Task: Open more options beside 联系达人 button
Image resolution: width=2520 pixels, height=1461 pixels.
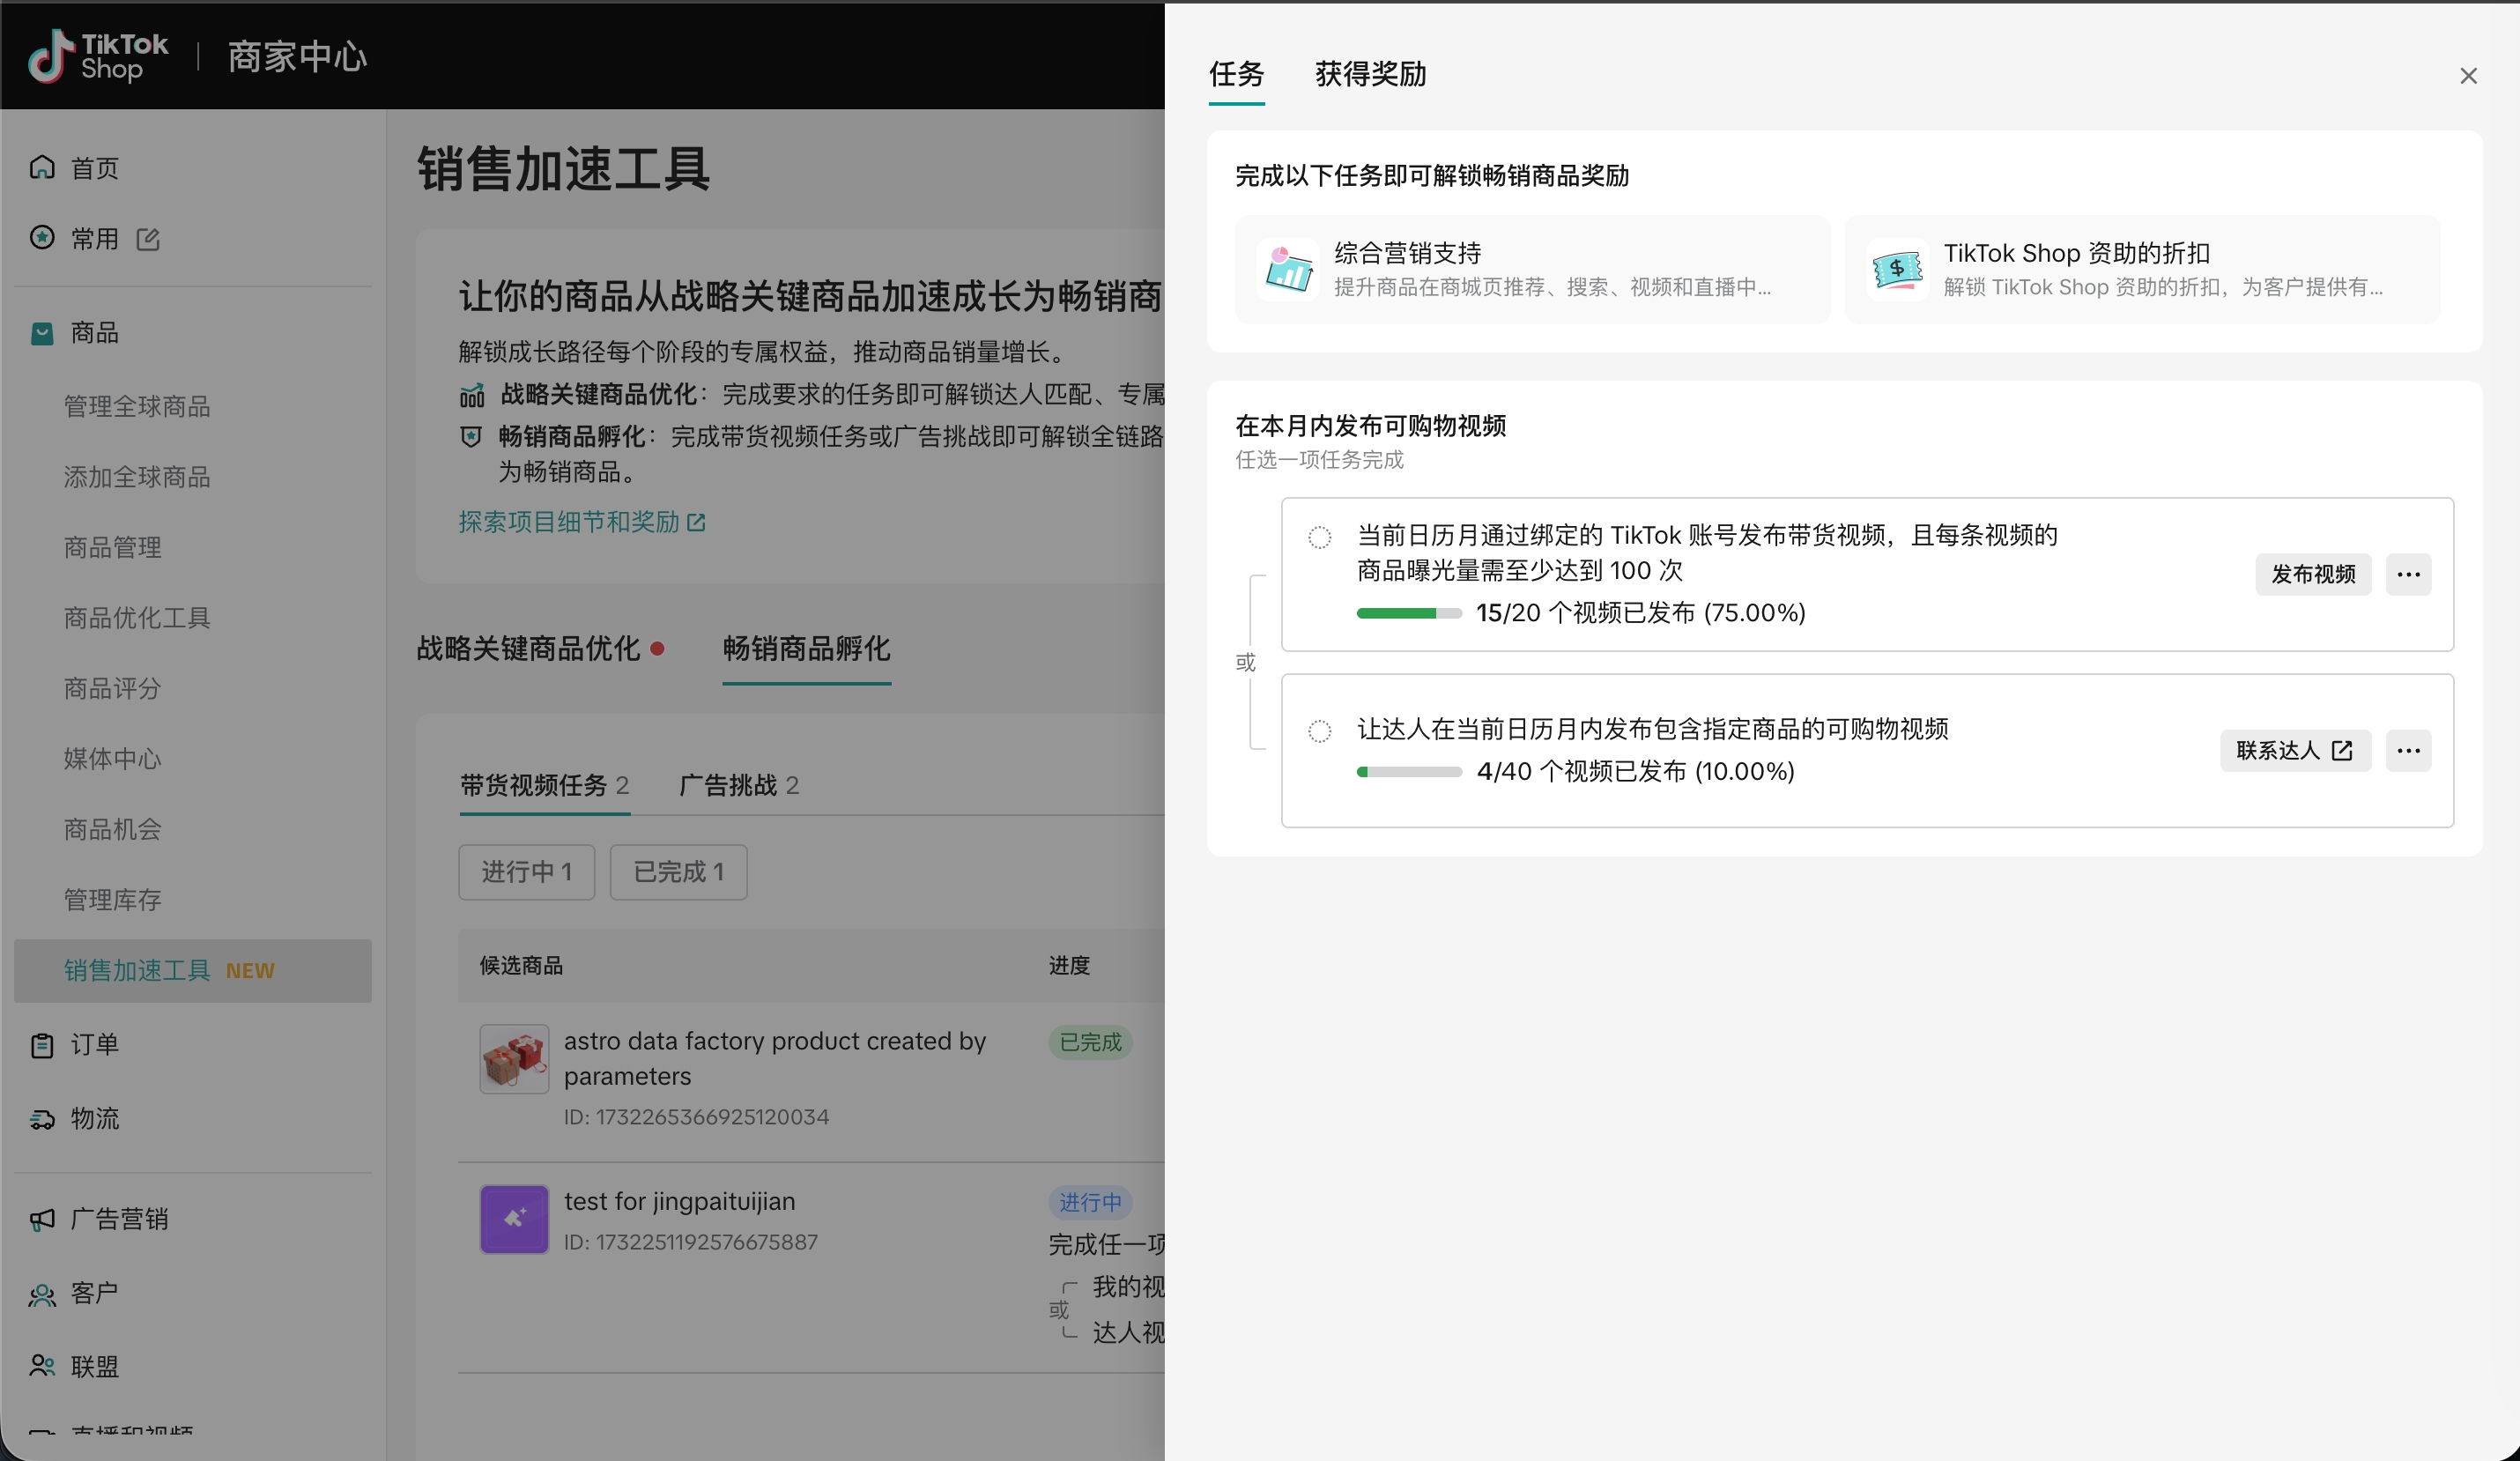Action: (x=2408, y=750)
